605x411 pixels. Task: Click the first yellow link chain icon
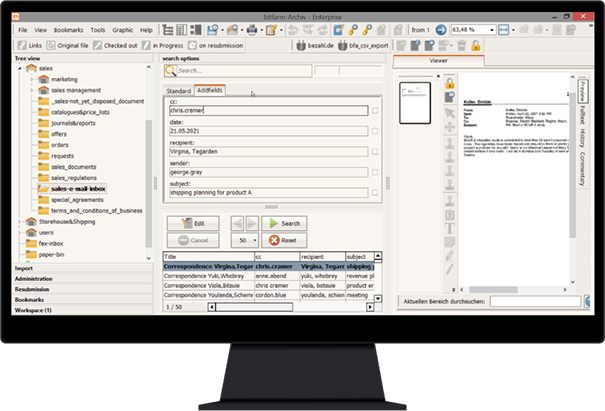(x=353, y=30)
